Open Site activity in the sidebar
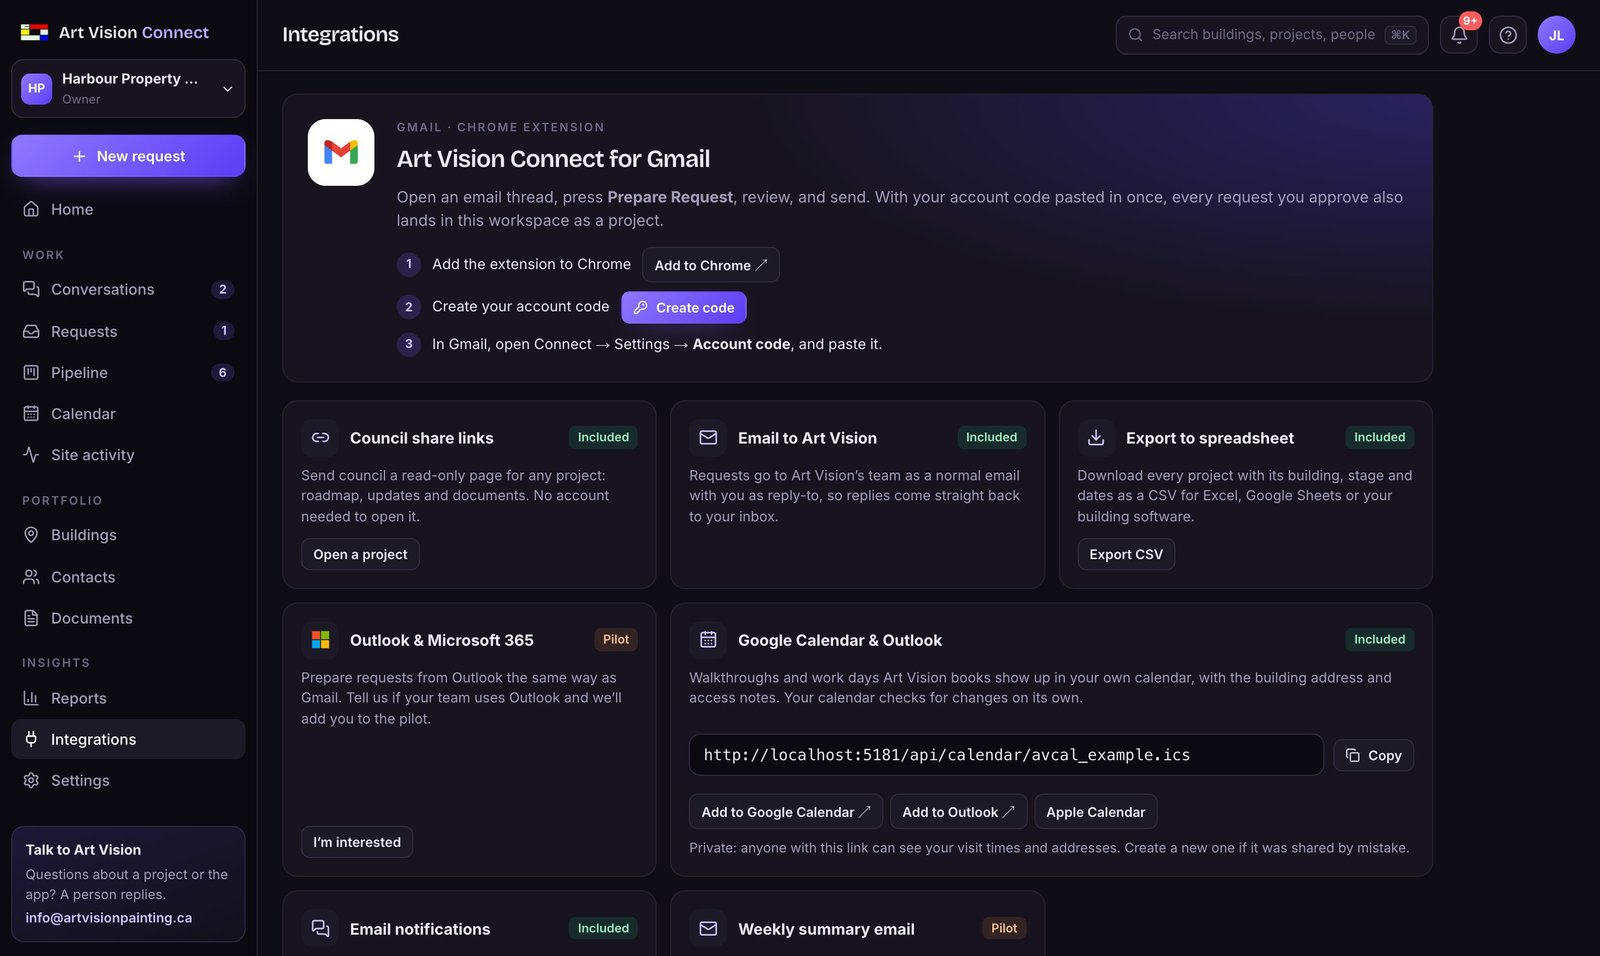Screen dimensions: 1600x956 pyautogui.click(x=128, y=455)
